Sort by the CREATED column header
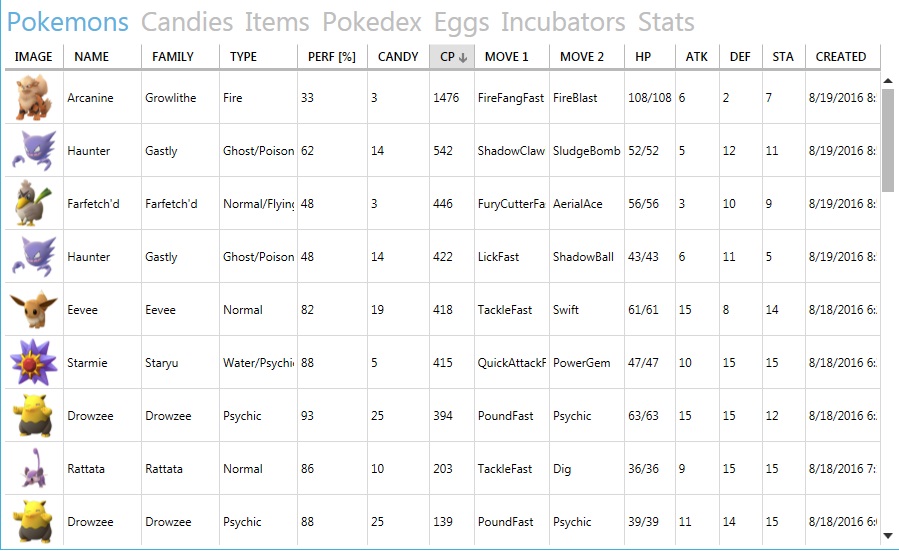This screenshot has width=899, height=551. [x=841, y=57]
